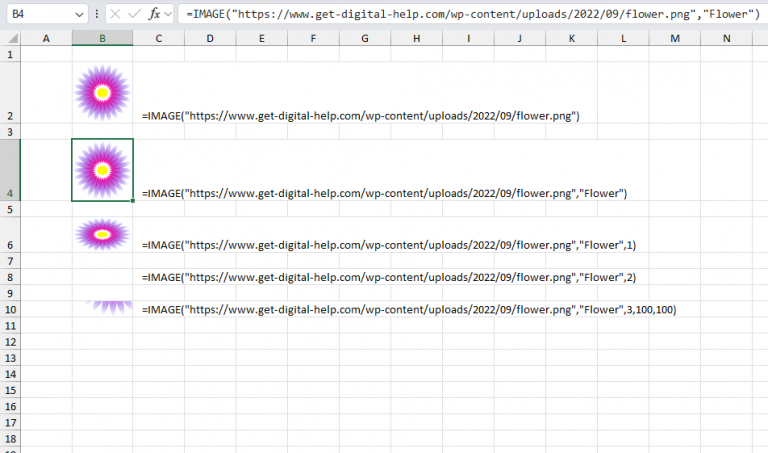This screenshot has height=453, width=768.
Task: Select row 18 header
Action: tap(10, 439)
